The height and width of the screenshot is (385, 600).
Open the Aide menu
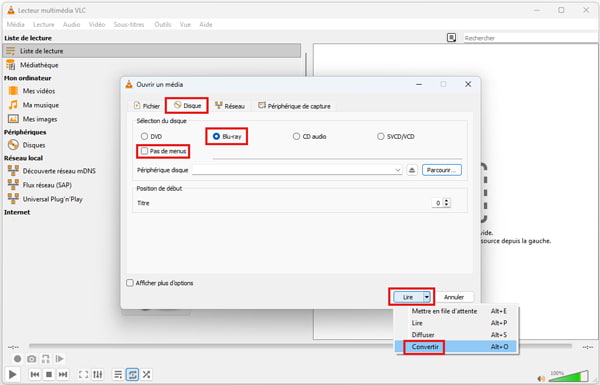(206, 24)
